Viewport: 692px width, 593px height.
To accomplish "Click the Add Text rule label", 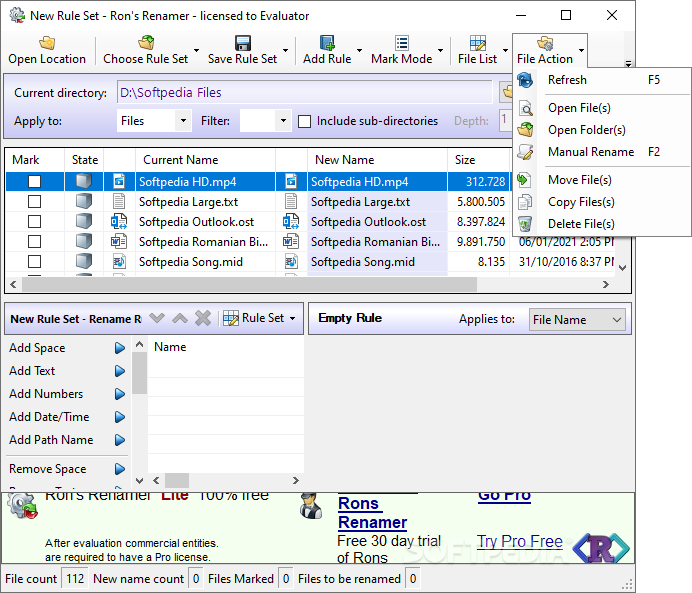I will (x=32, y=371).
